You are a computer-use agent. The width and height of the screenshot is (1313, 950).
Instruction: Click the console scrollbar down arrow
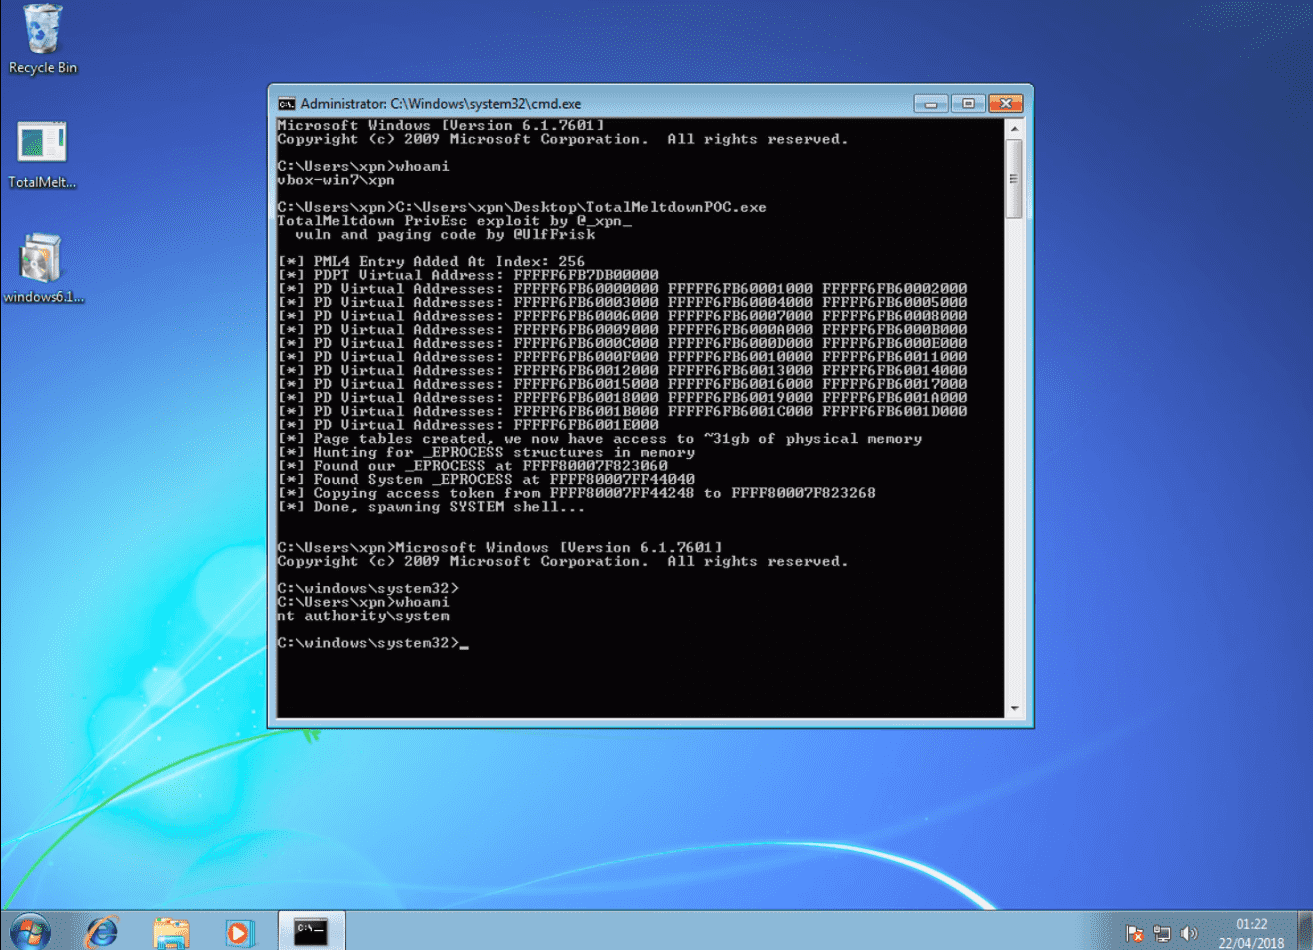point(1014,708)
